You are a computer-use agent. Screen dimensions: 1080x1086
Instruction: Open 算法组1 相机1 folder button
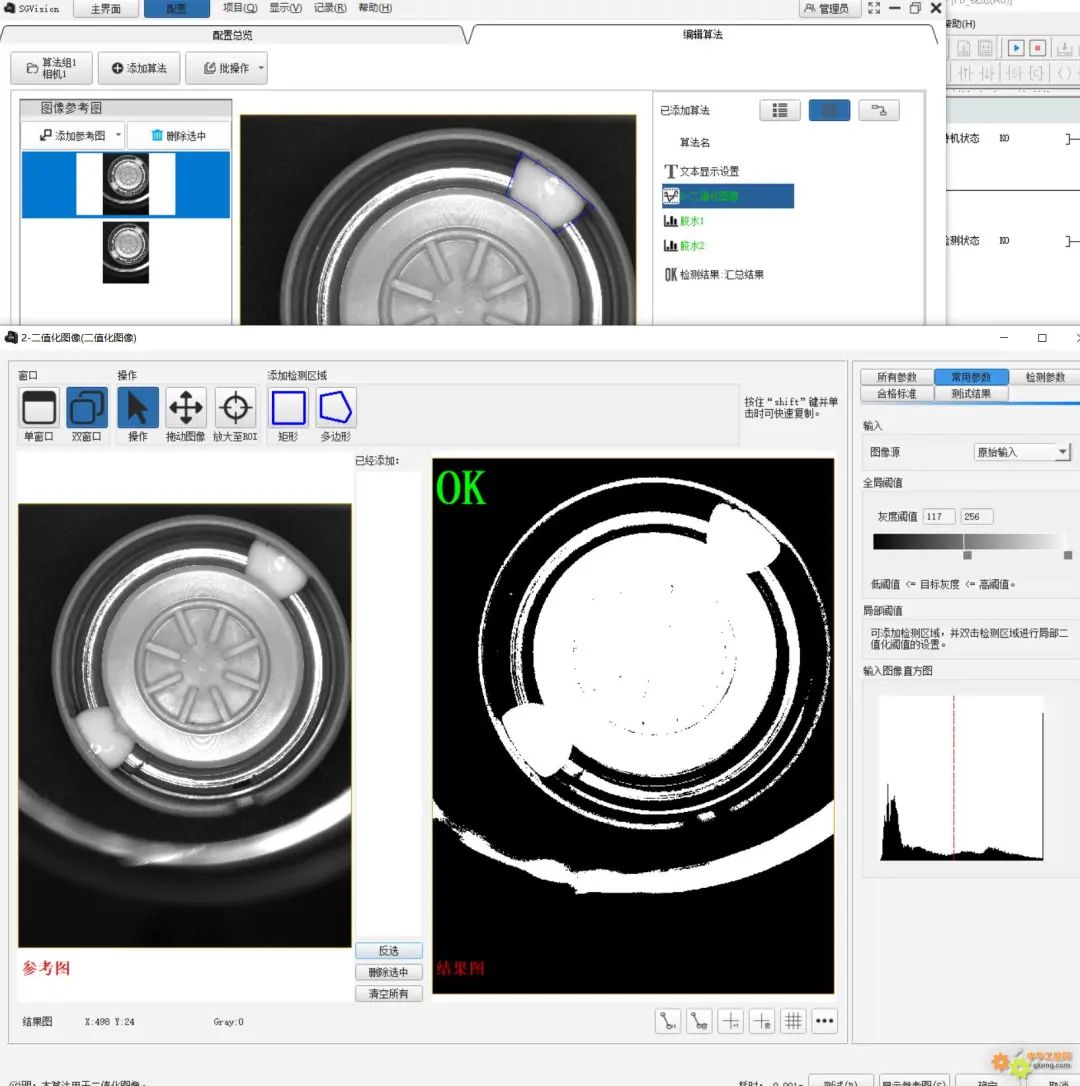pos(51,68)
